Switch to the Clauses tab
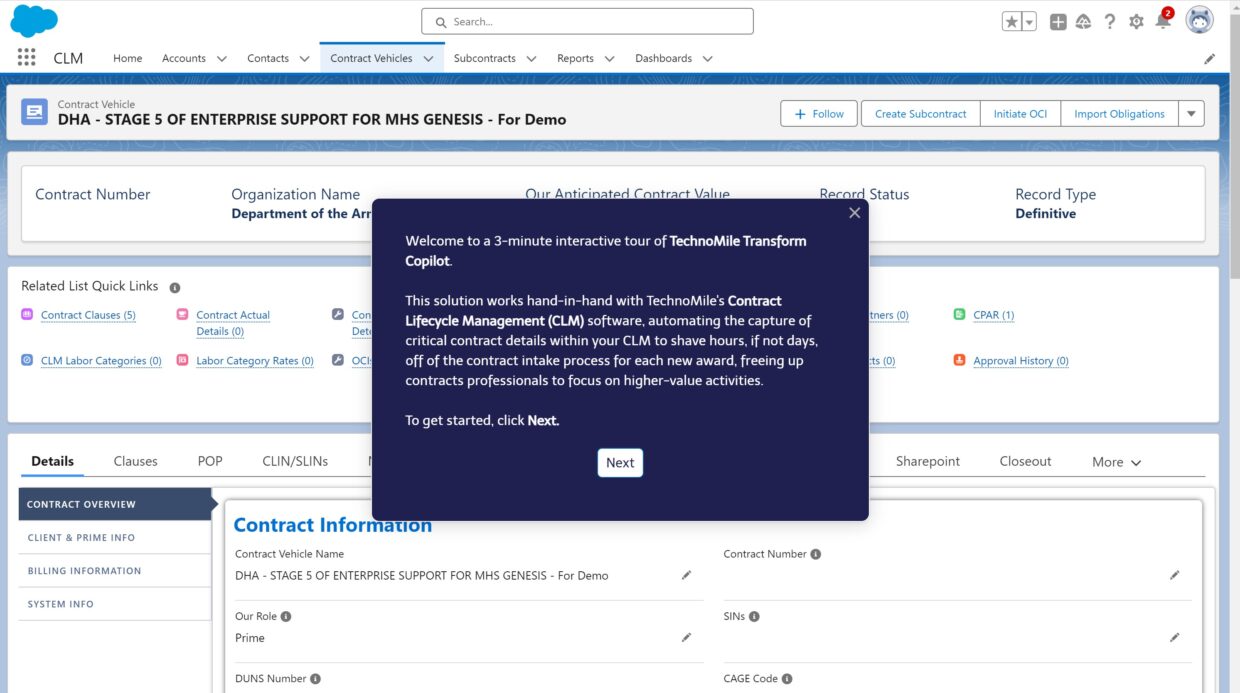Viewport: 1240px width, 693px height. (x=135, y=461)
